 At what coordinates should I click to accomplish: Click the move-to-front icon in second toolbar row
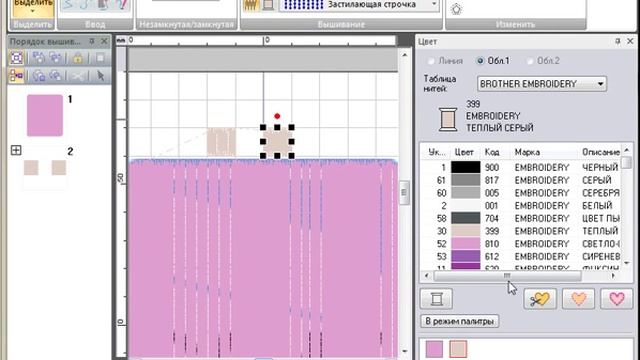[39, 76]
